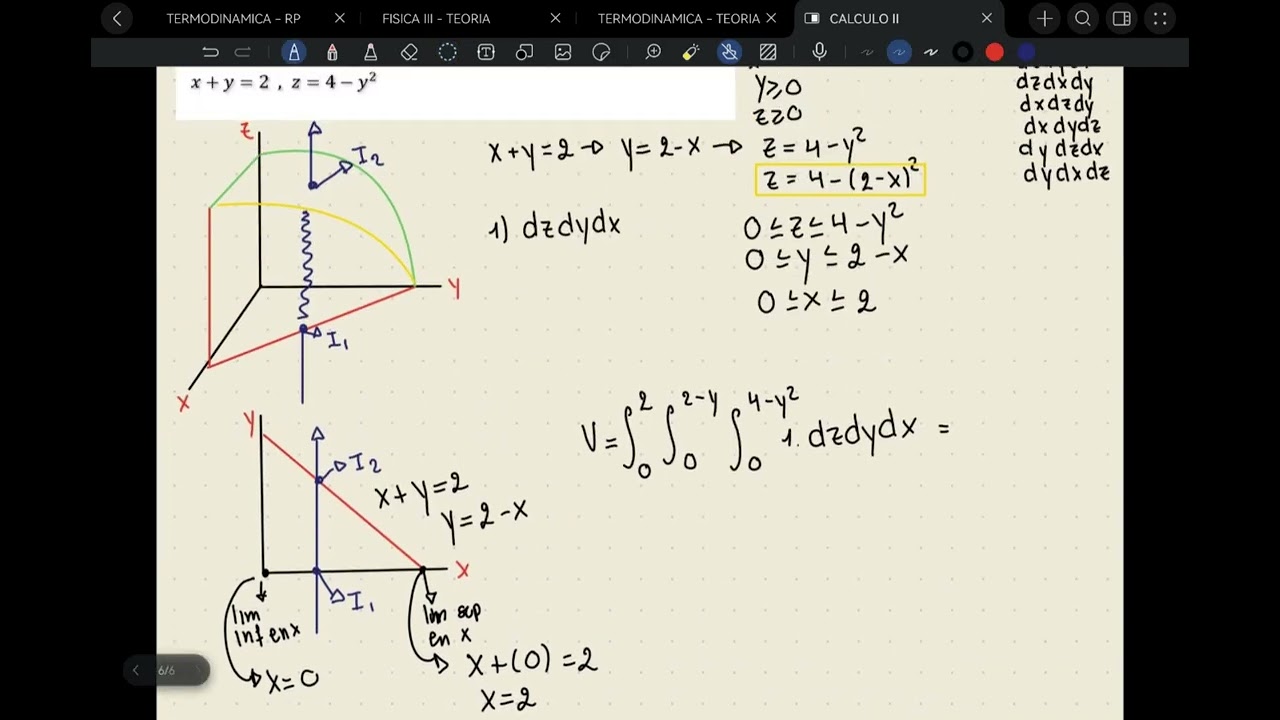Screen dimensions: 1280x720
Task: Click the 'lim inf en x' note
Action: (266, 626)
